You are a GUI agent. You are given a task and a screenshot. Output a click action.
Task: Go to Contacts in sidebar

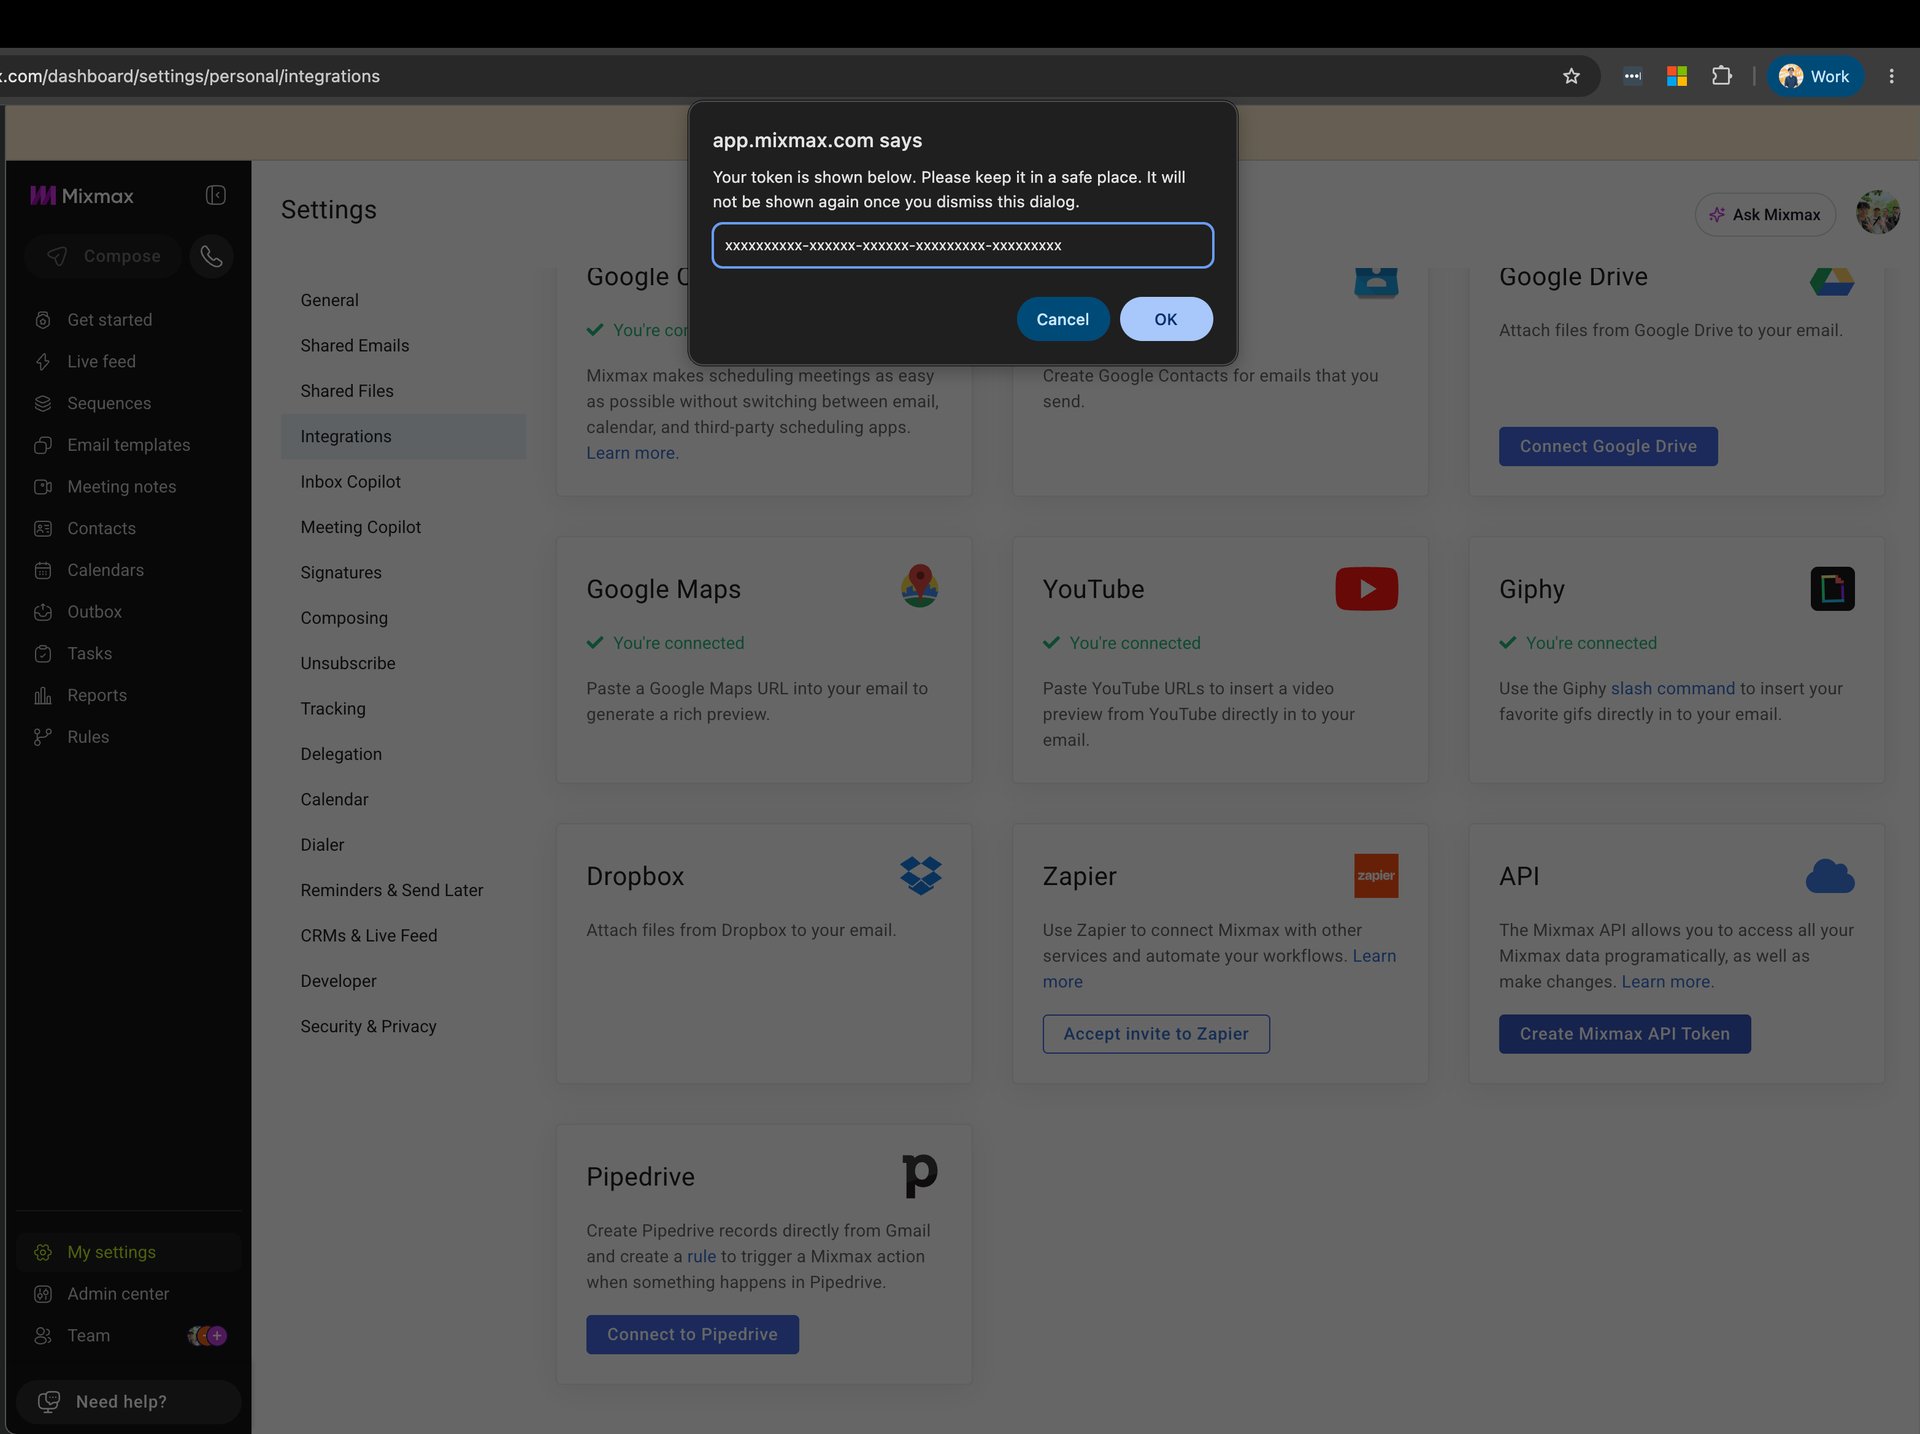(x=101, y=528)
